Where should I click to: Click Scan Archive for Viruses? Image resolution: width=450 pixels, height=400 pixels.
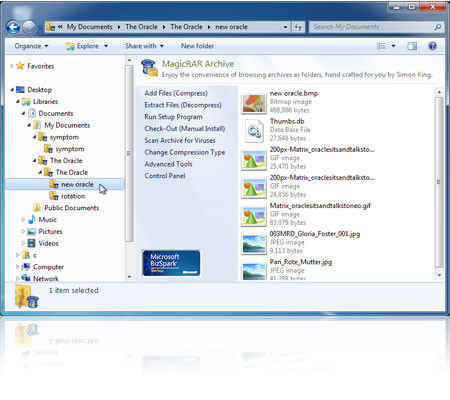[x=180, y=140]
